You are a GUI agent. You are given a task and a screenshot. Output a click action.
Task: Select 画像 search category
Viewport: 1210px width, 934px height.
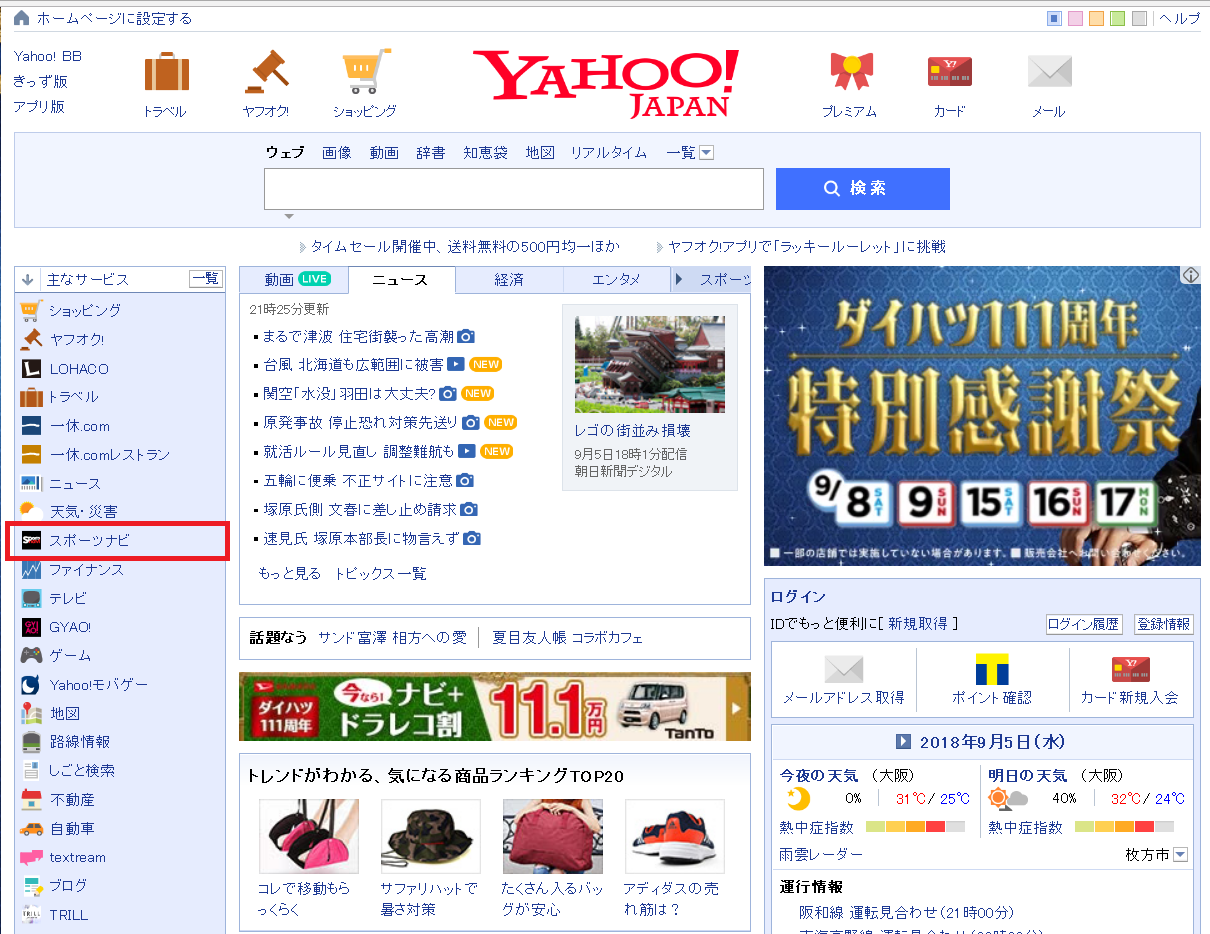click(337, 153)
